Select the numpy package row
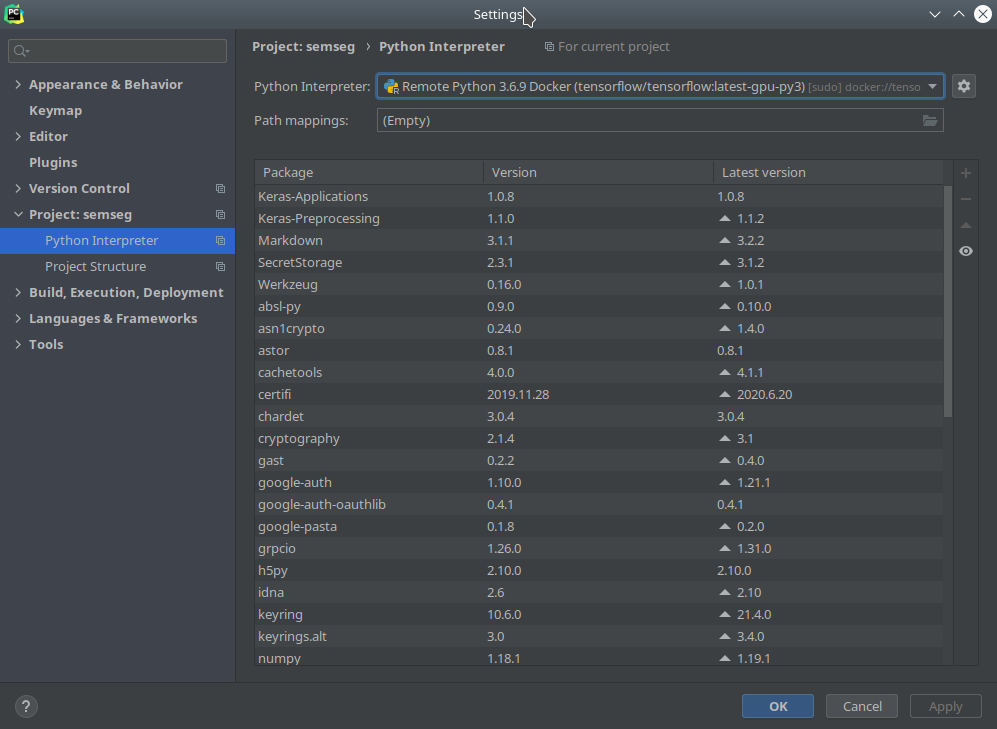 (x=599, y=657)
